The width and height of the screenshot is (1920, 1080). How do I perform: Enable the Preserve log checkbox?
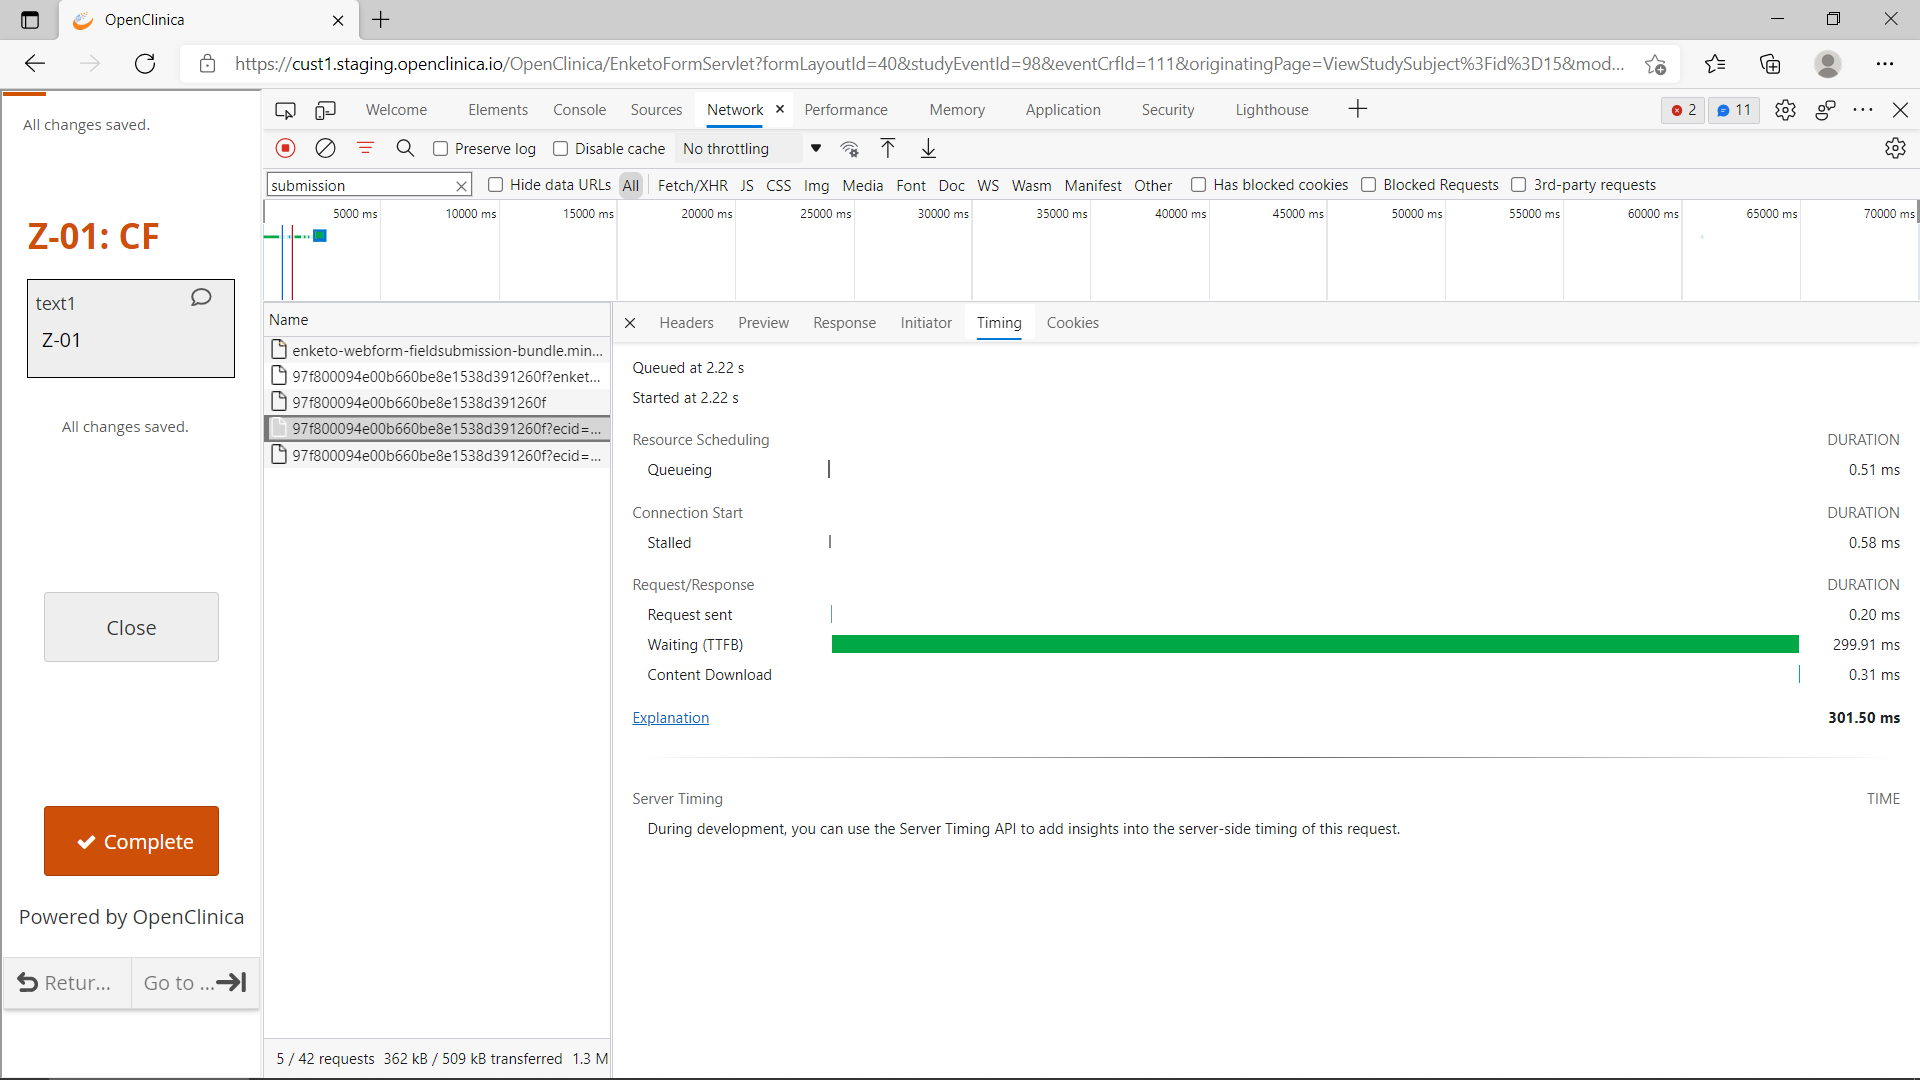tap(440, 149)
